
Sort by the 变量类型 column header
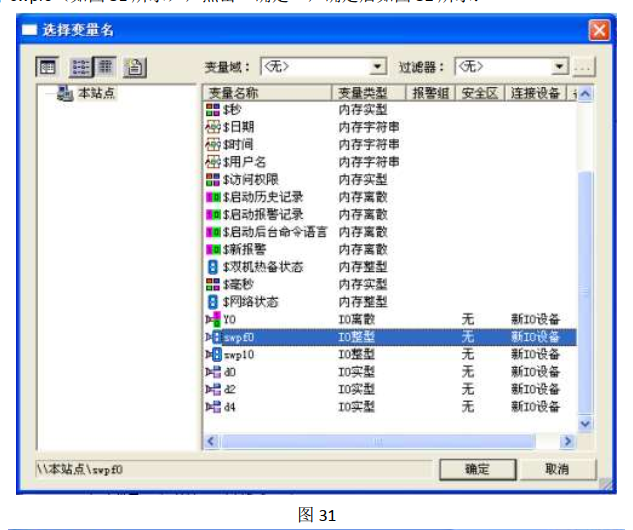point(368,92)
